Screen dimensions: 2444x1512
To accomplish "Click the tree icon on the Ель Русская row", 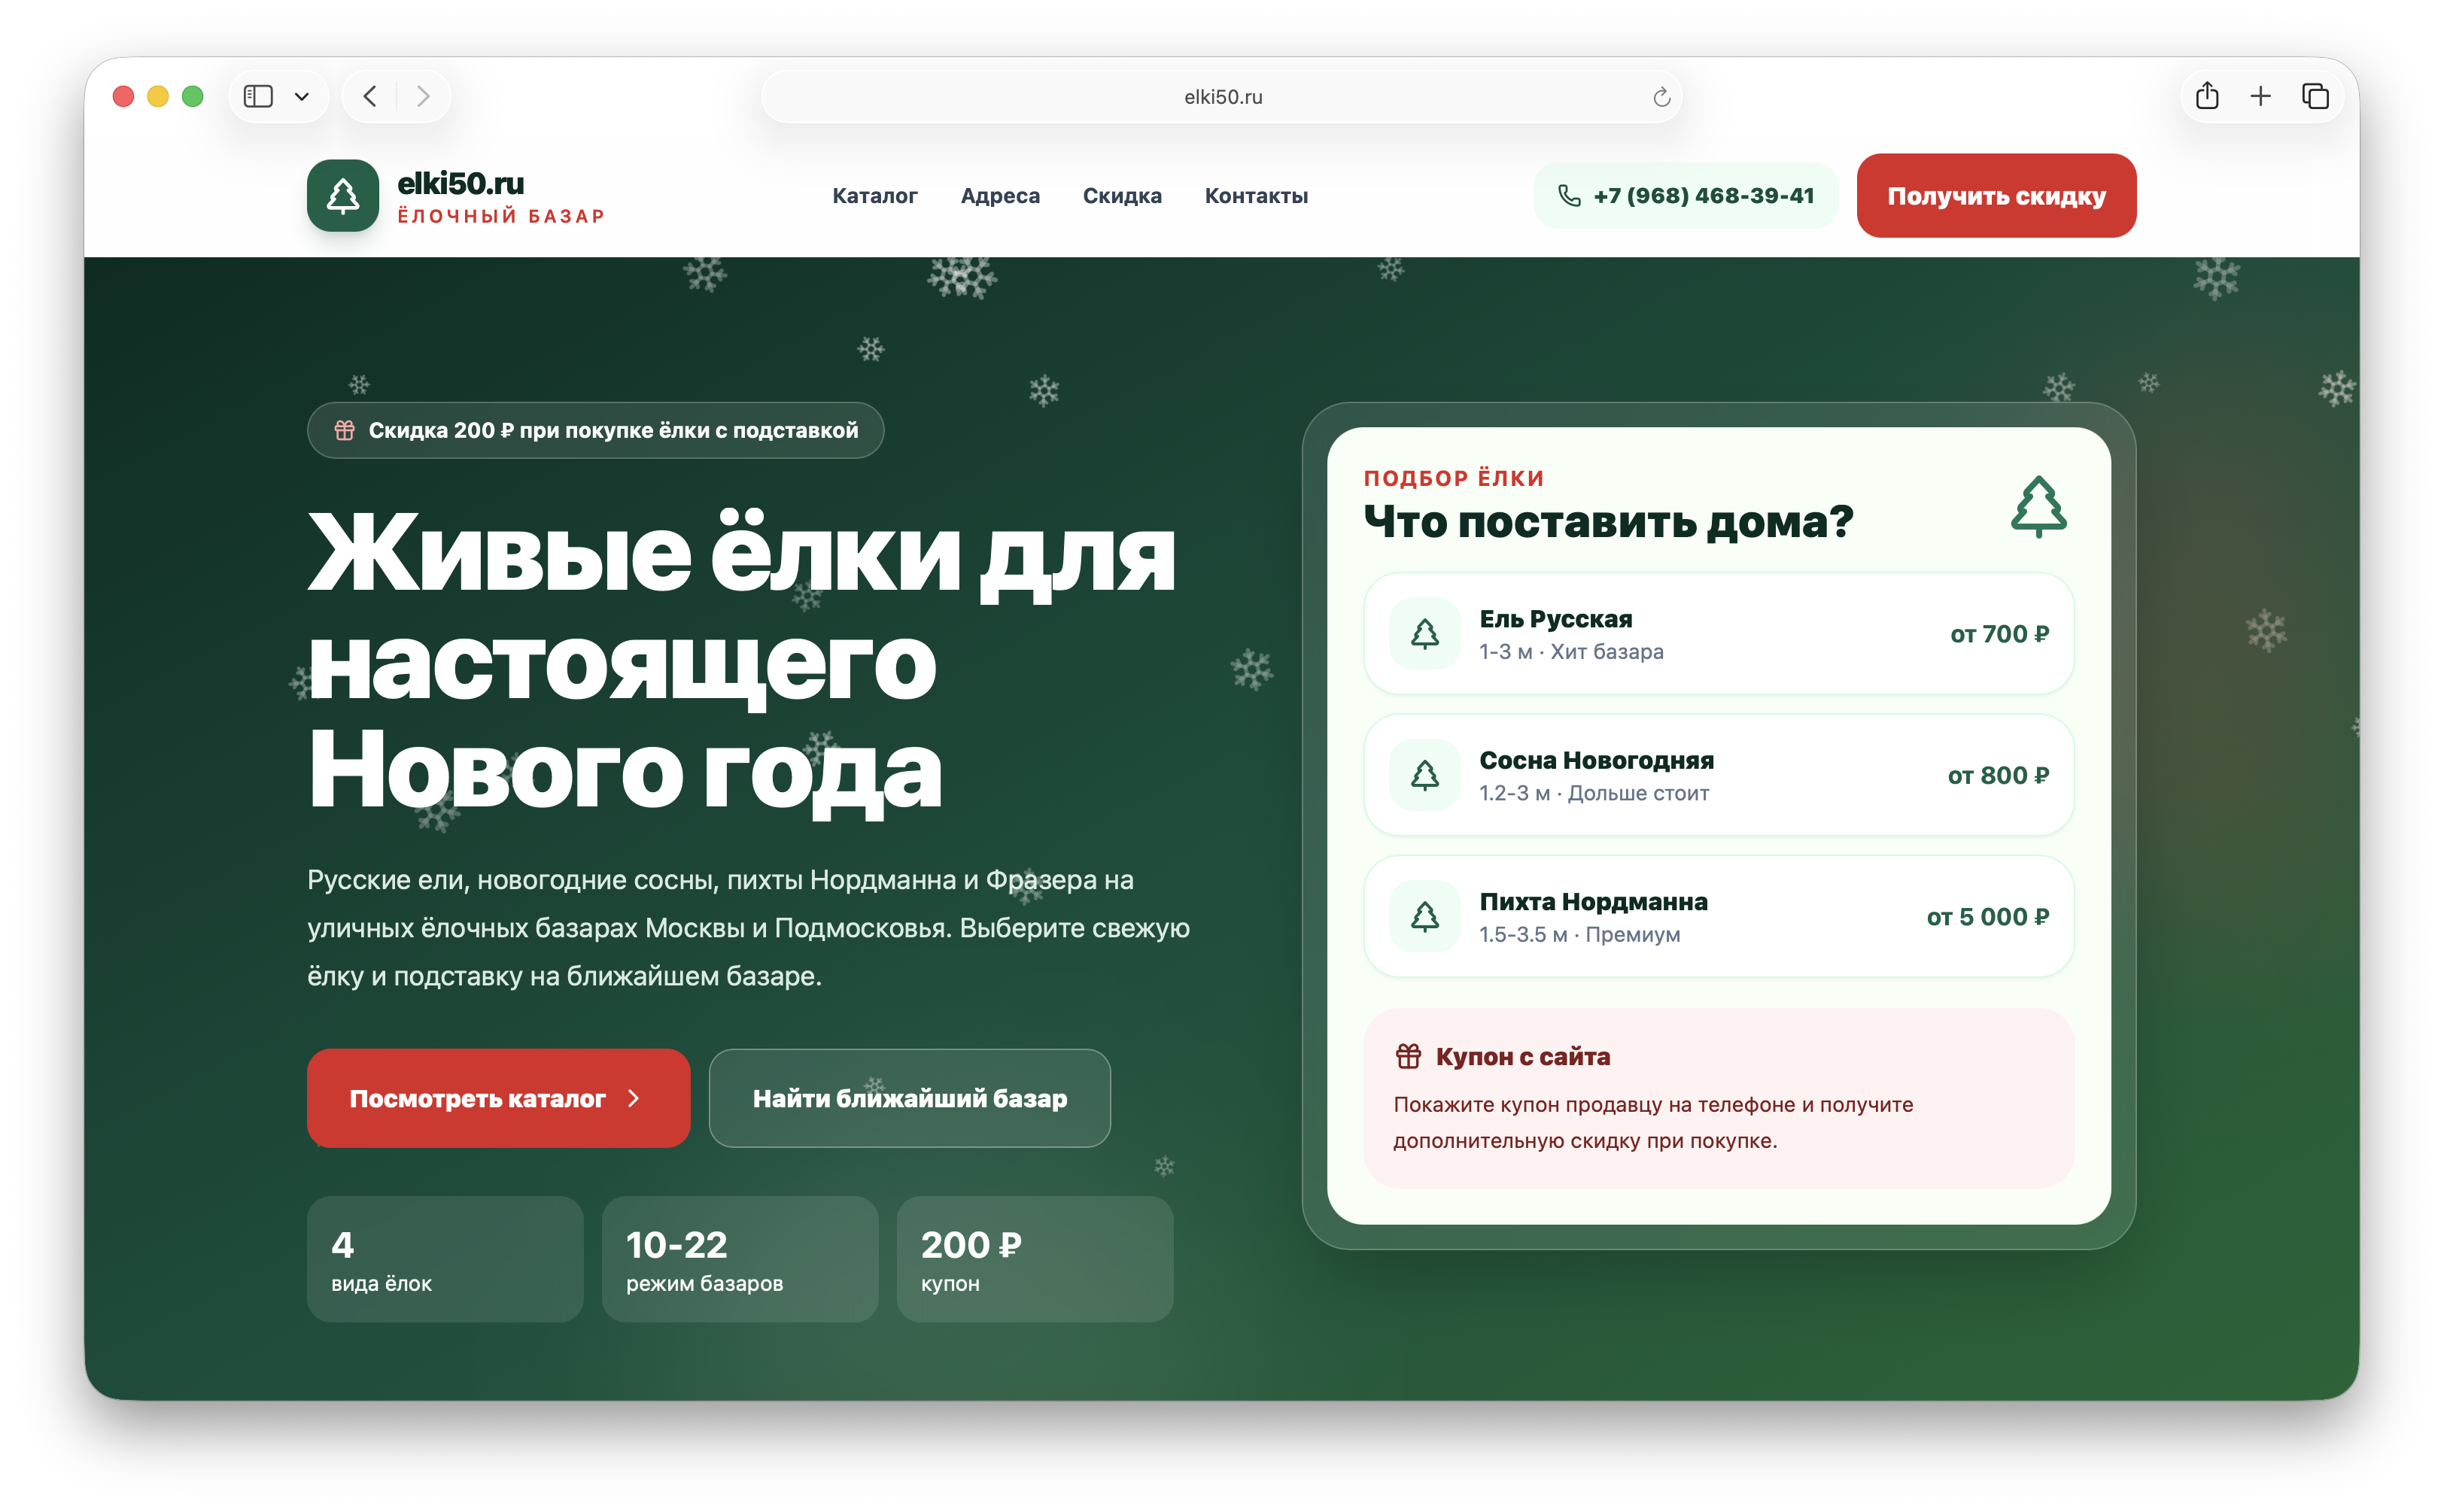I will pyautogui.click(x=1424, y=633).
